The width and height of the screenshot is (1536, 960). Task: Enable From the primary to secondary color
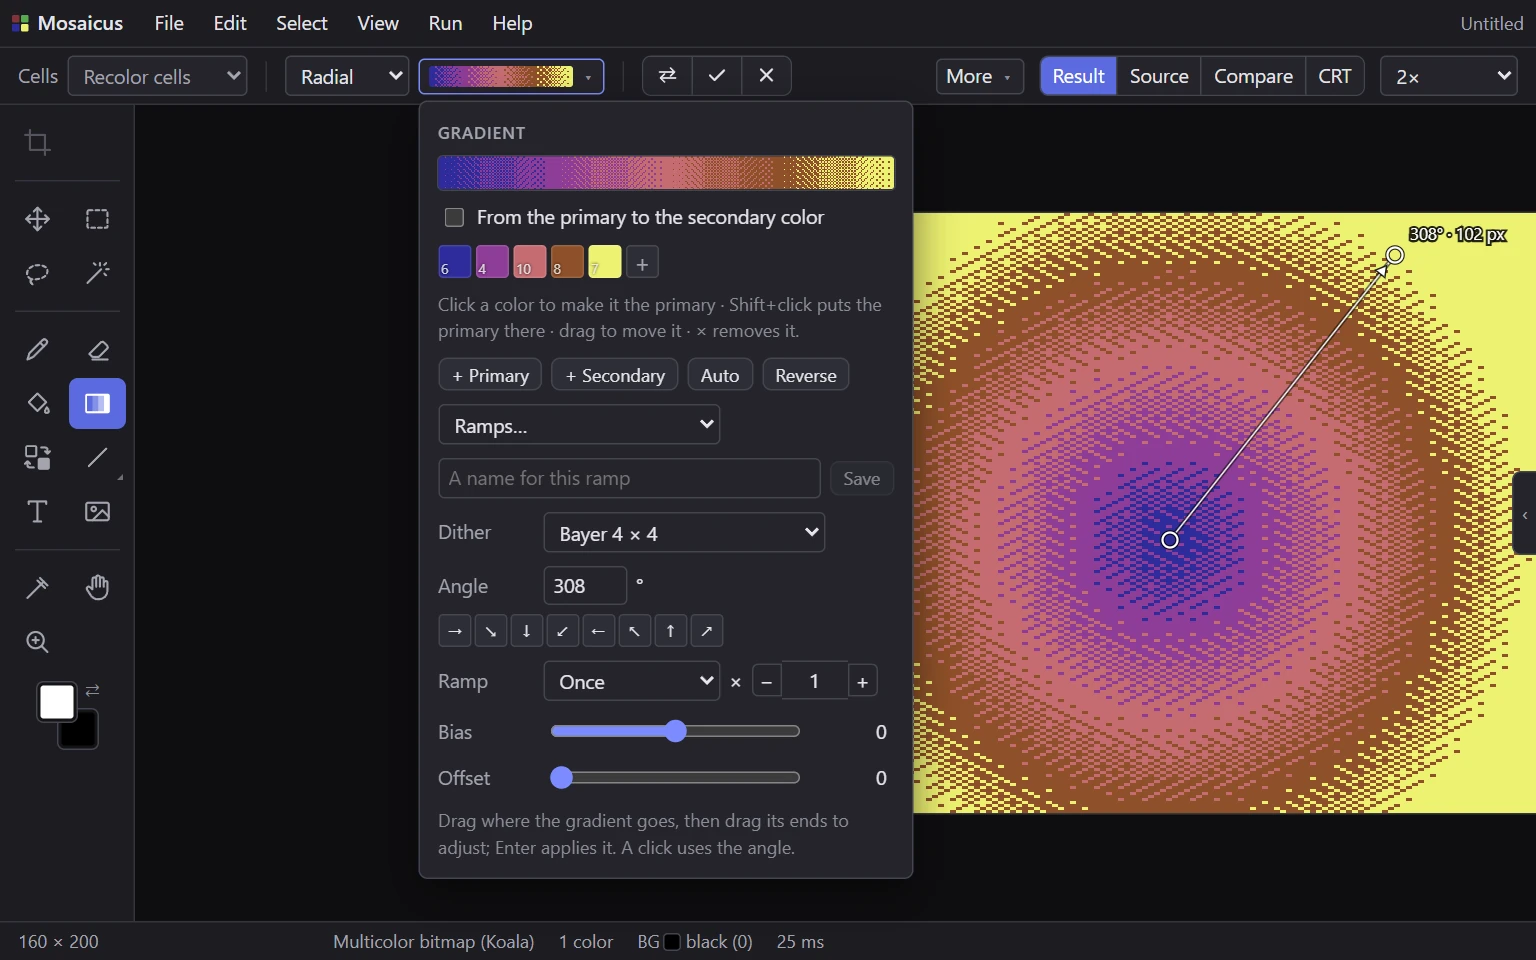click(x=454, y=217)
